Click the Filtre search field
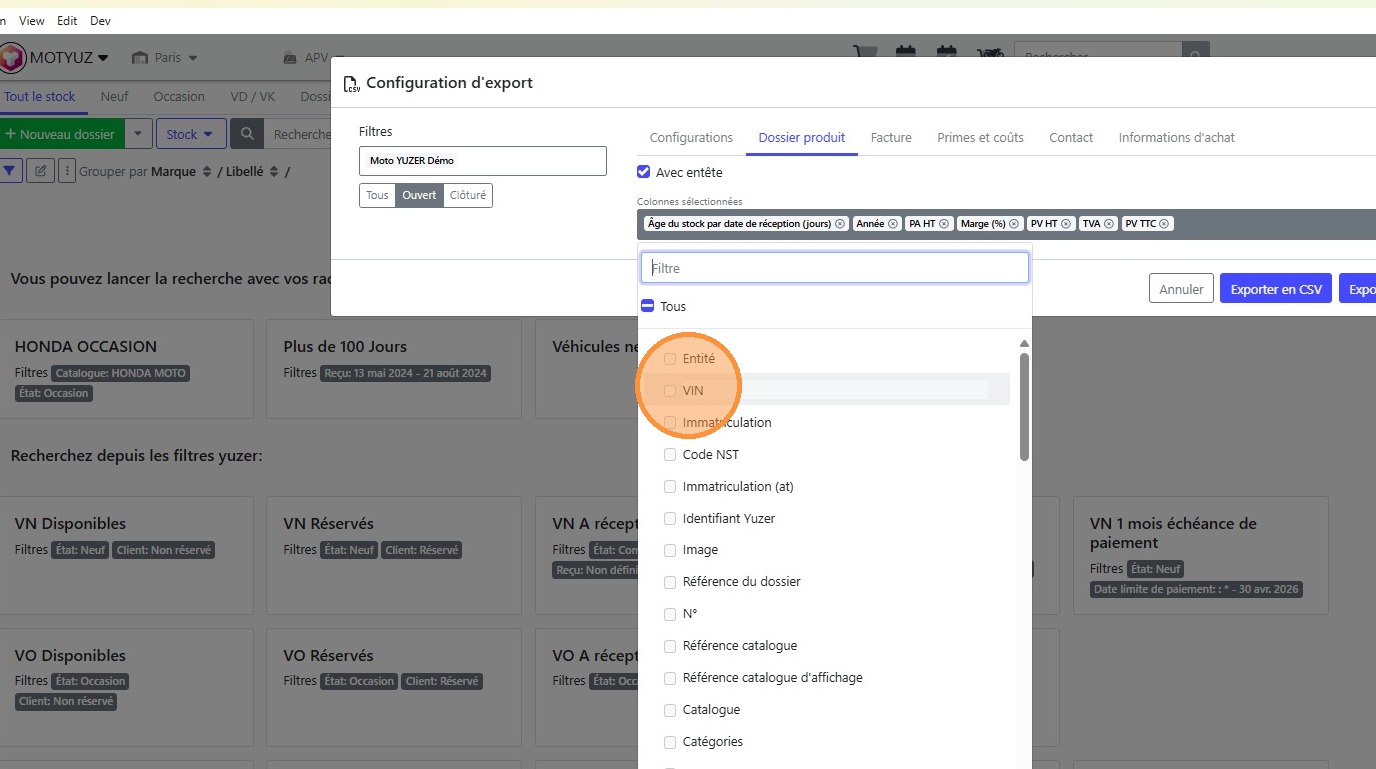This screenshot has width=1376, height=769. click(835, 268)
